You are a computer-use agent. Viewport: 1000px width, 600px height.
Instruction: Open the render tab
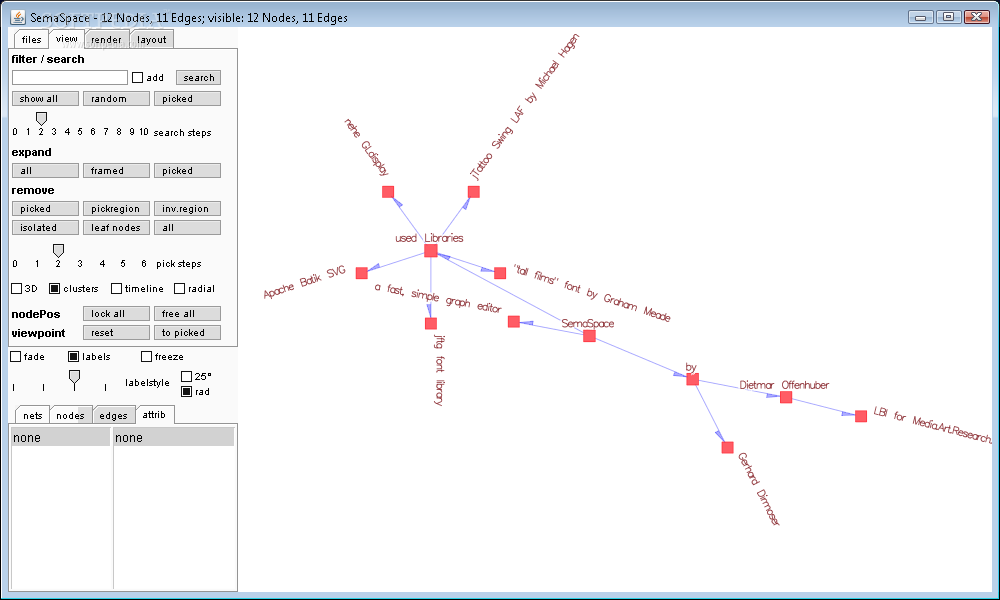[x=106, y=40]
